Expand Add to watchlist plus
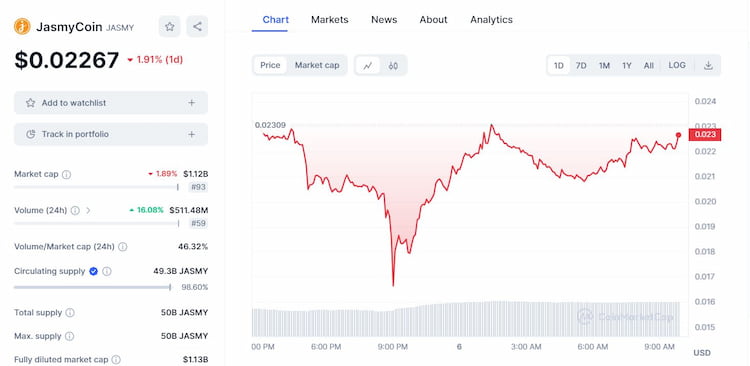This screenshot has height=366, width=750. click(191, 103)
